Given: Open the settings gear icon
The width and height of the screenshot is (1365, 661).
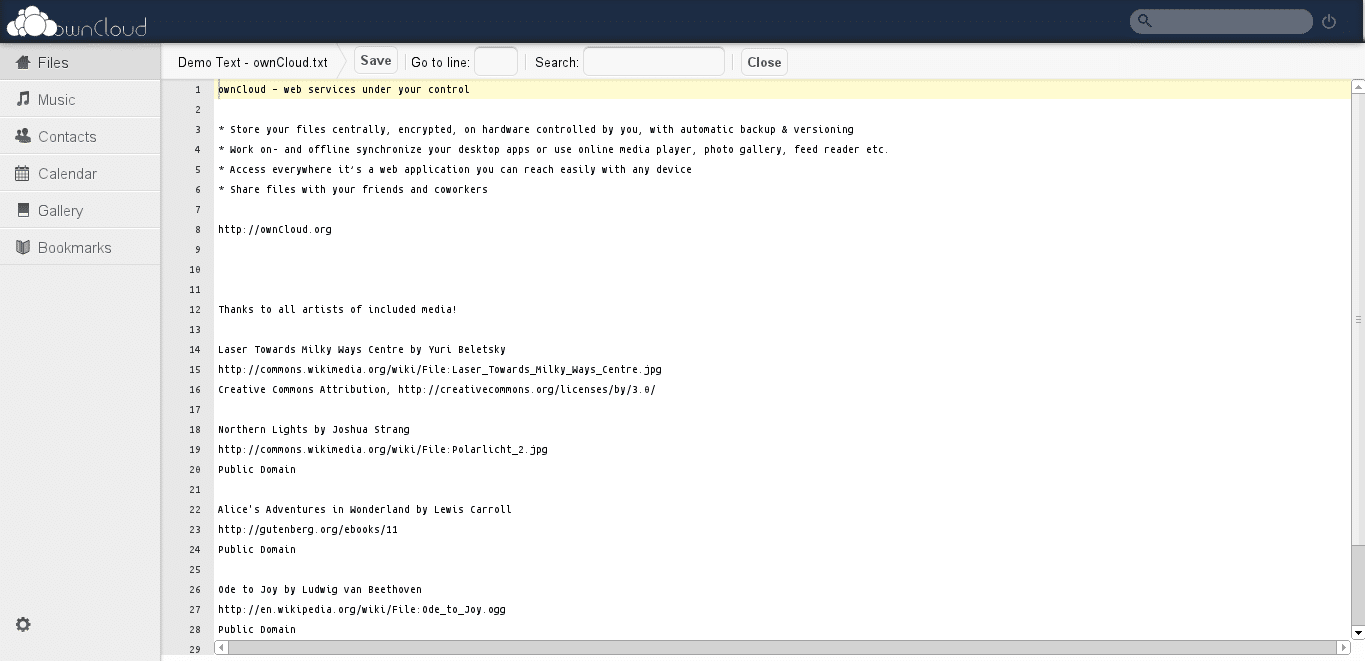Looking at the screenshot, I should click(x=23, y=624).
